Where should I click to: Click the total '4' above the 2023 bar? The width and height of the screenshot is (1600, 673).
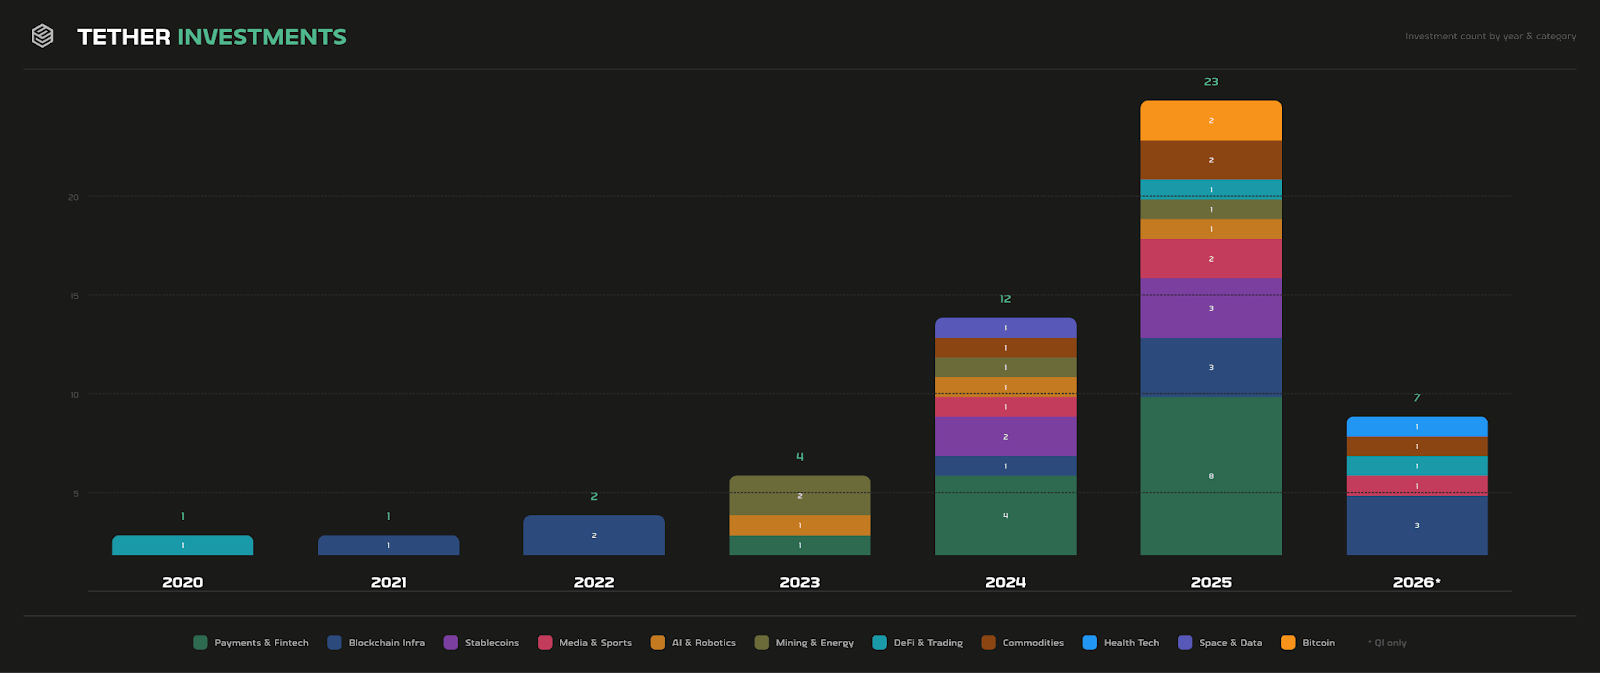click(x=800, y=457)
